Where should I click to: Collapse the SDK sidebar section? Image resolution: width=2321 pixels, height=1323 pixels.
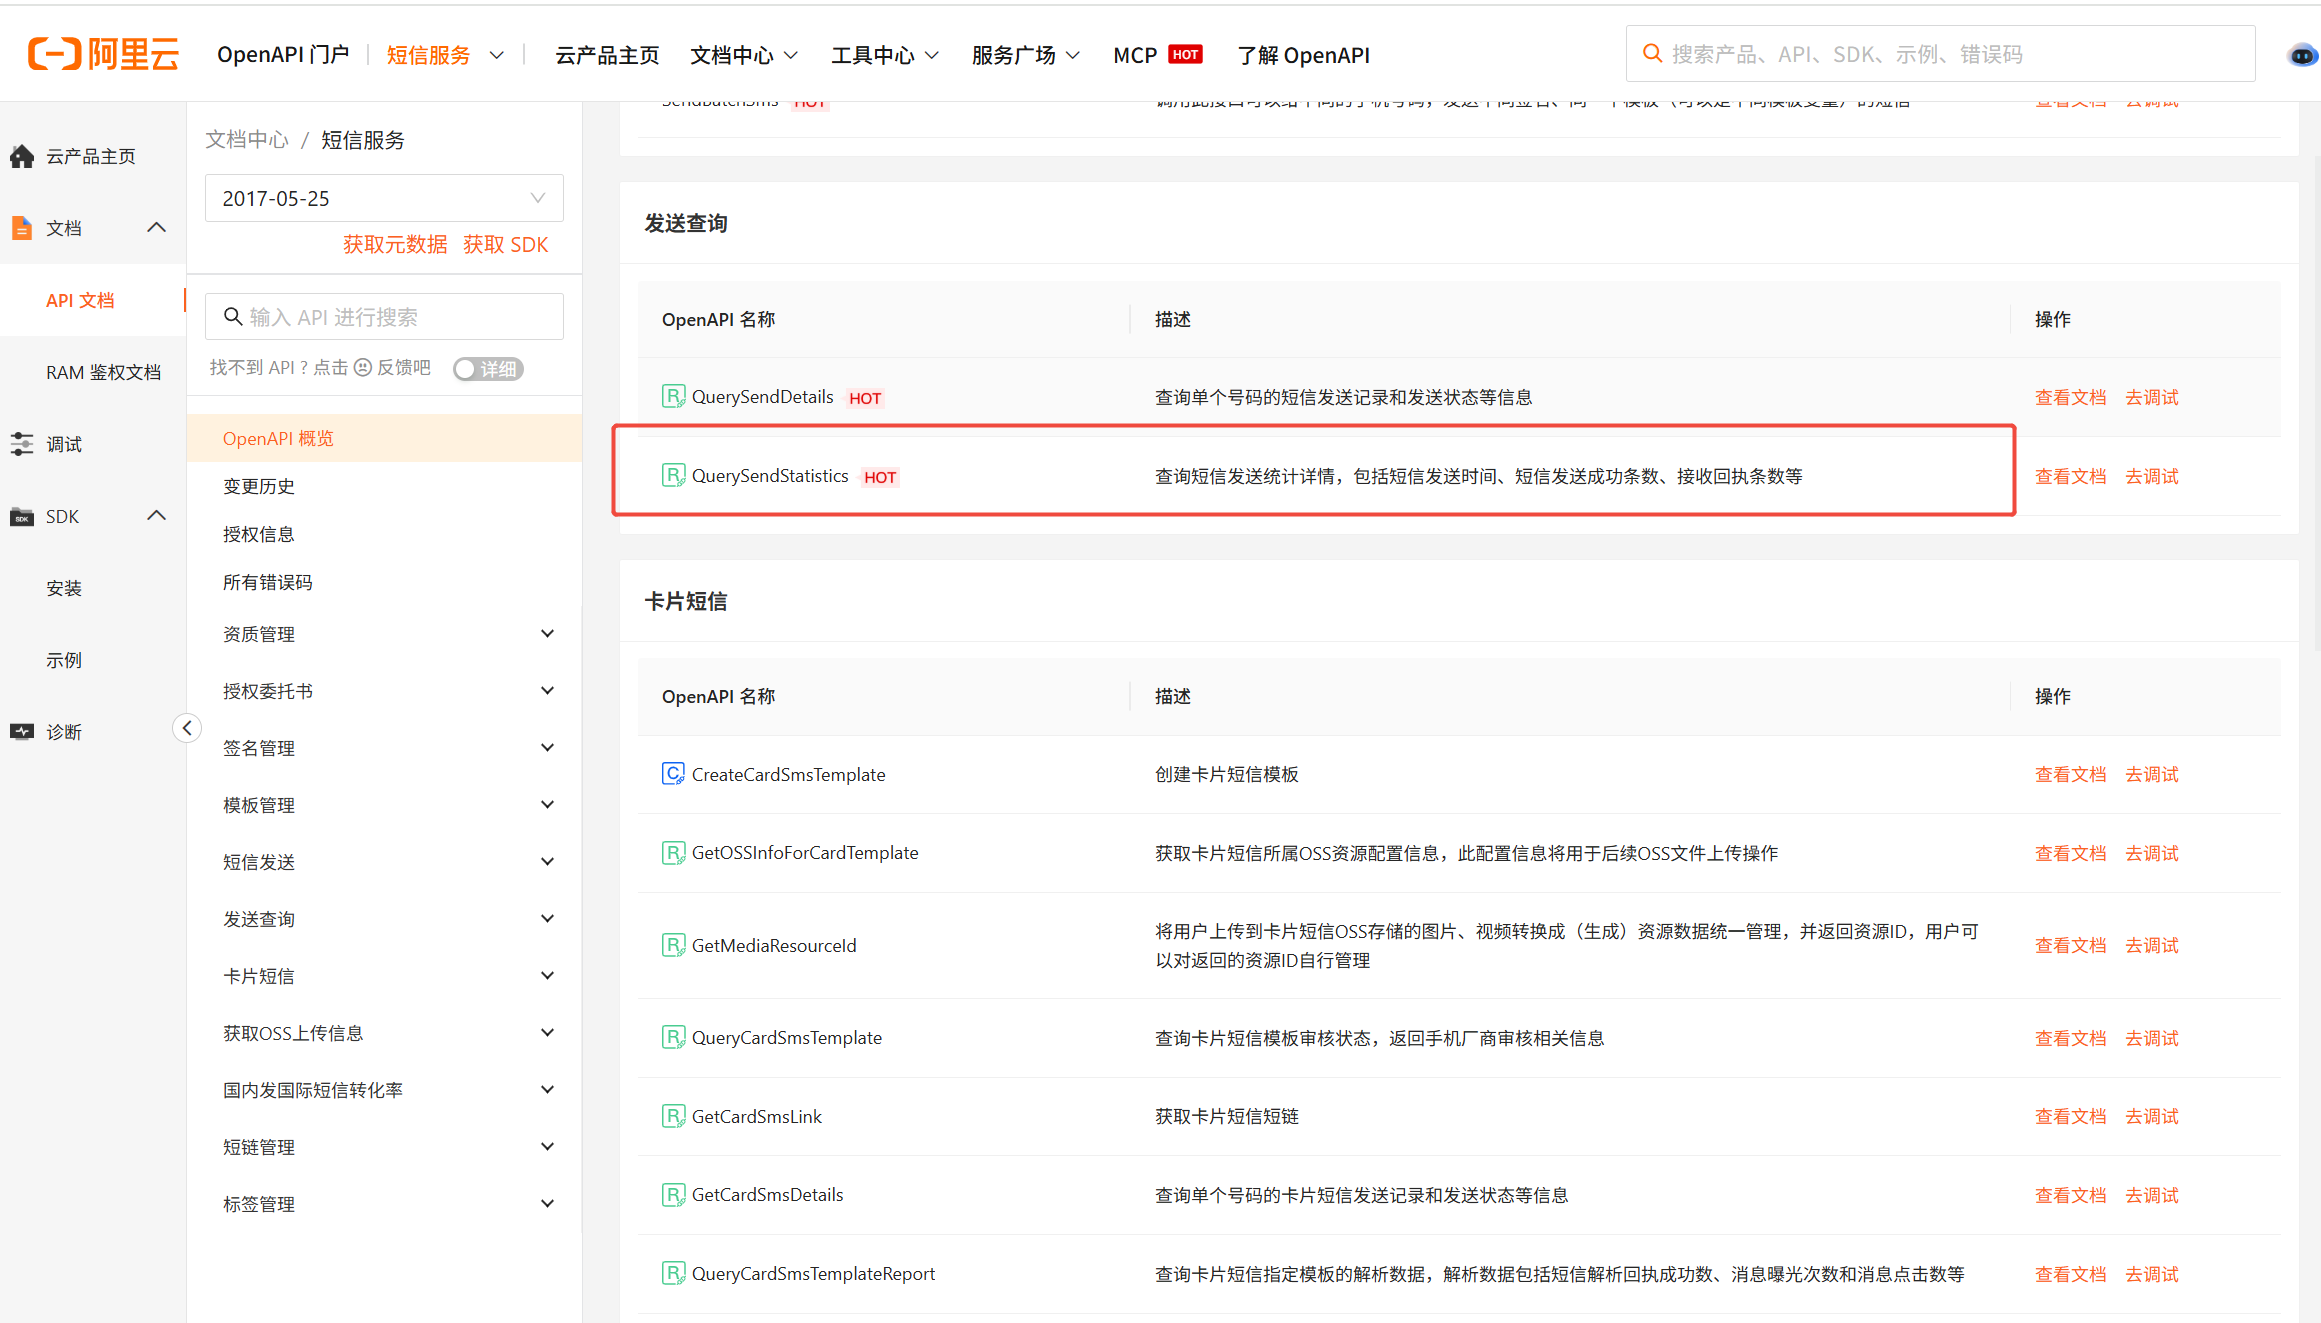click(157, 516)
